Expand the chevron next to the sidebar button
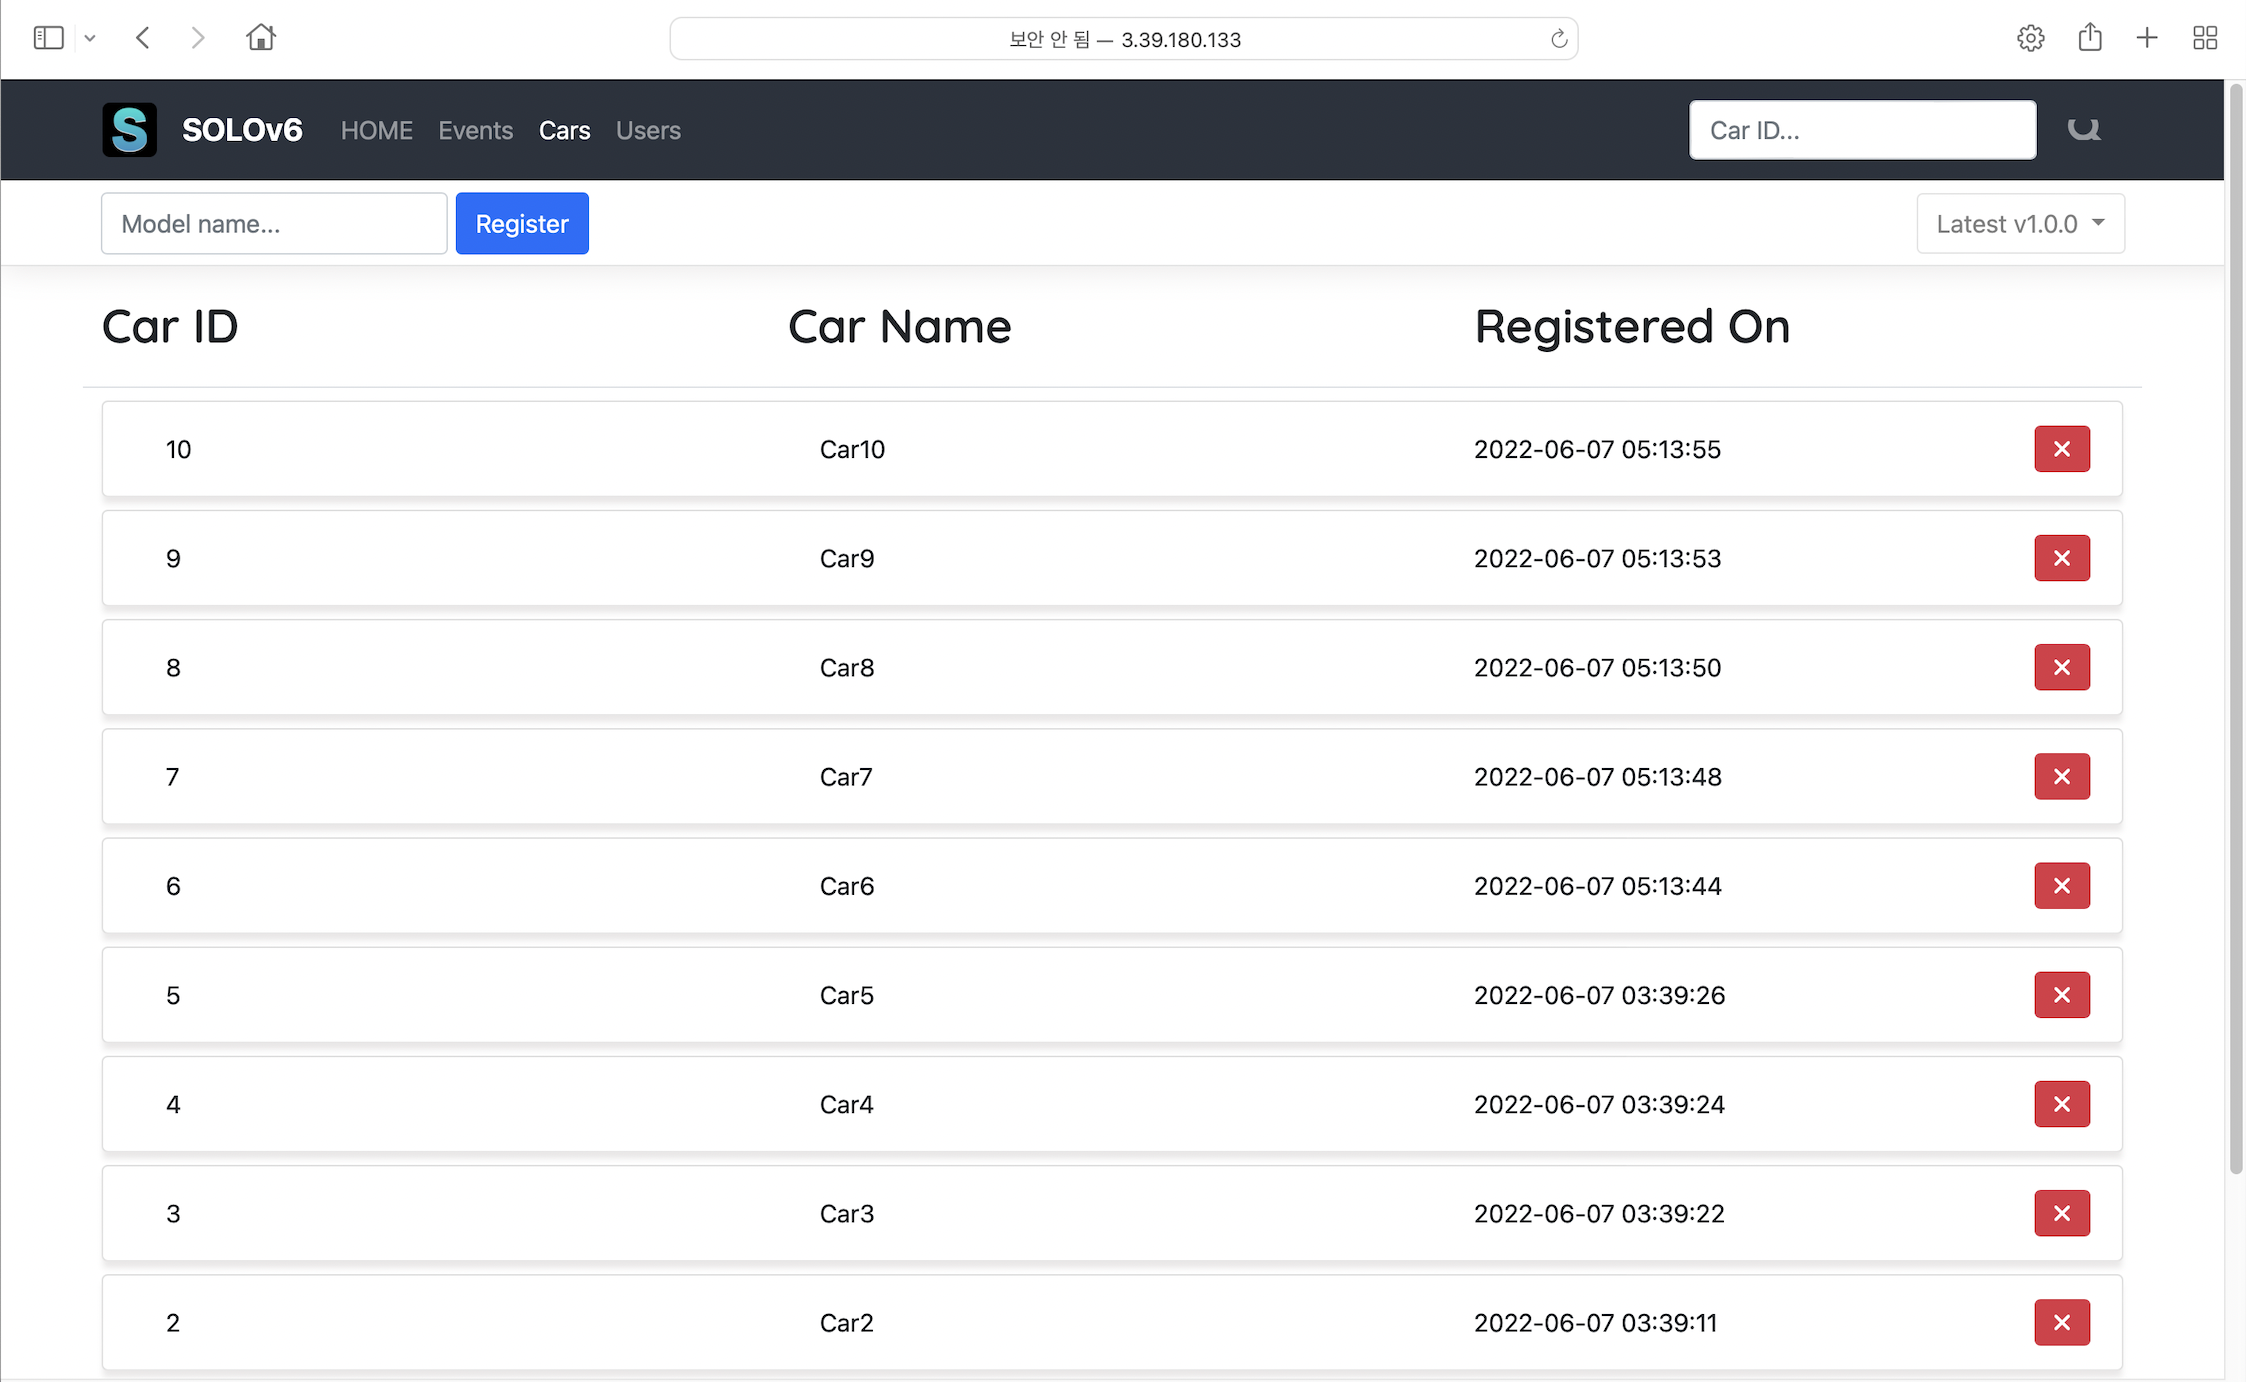 (90, 37)
